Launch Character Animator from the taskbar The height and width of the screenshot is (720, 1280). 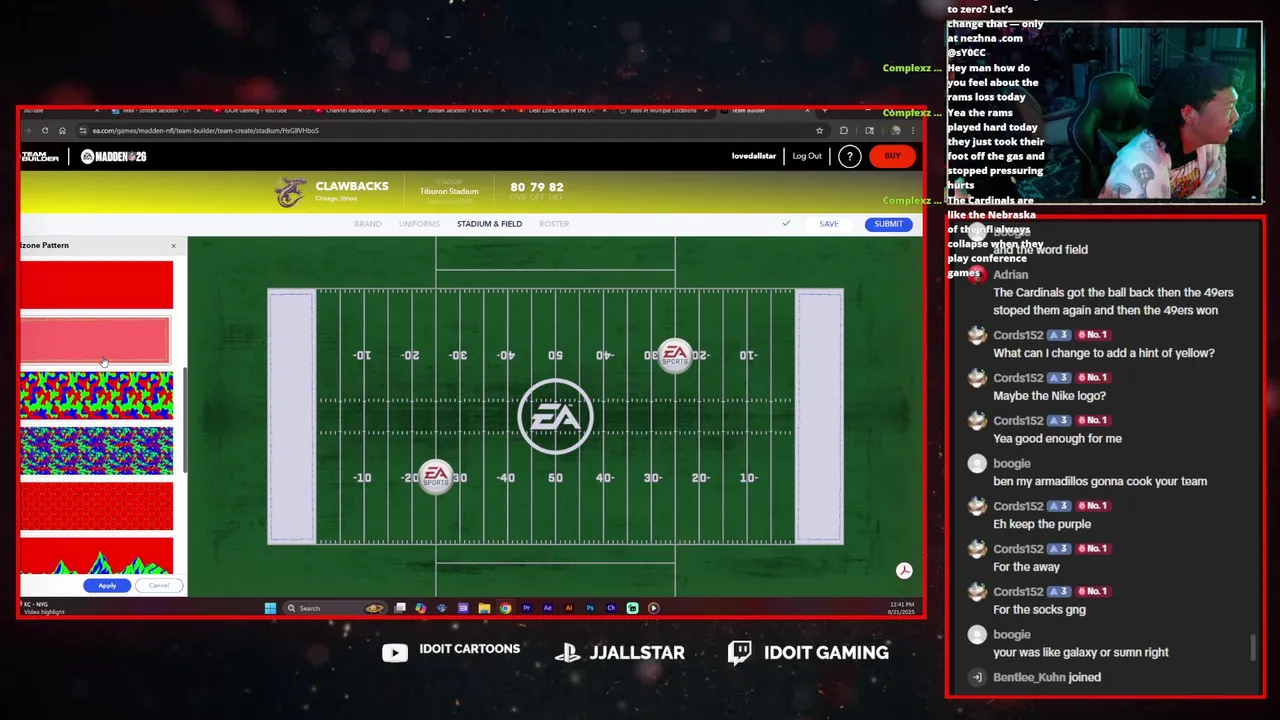[611, 608]
